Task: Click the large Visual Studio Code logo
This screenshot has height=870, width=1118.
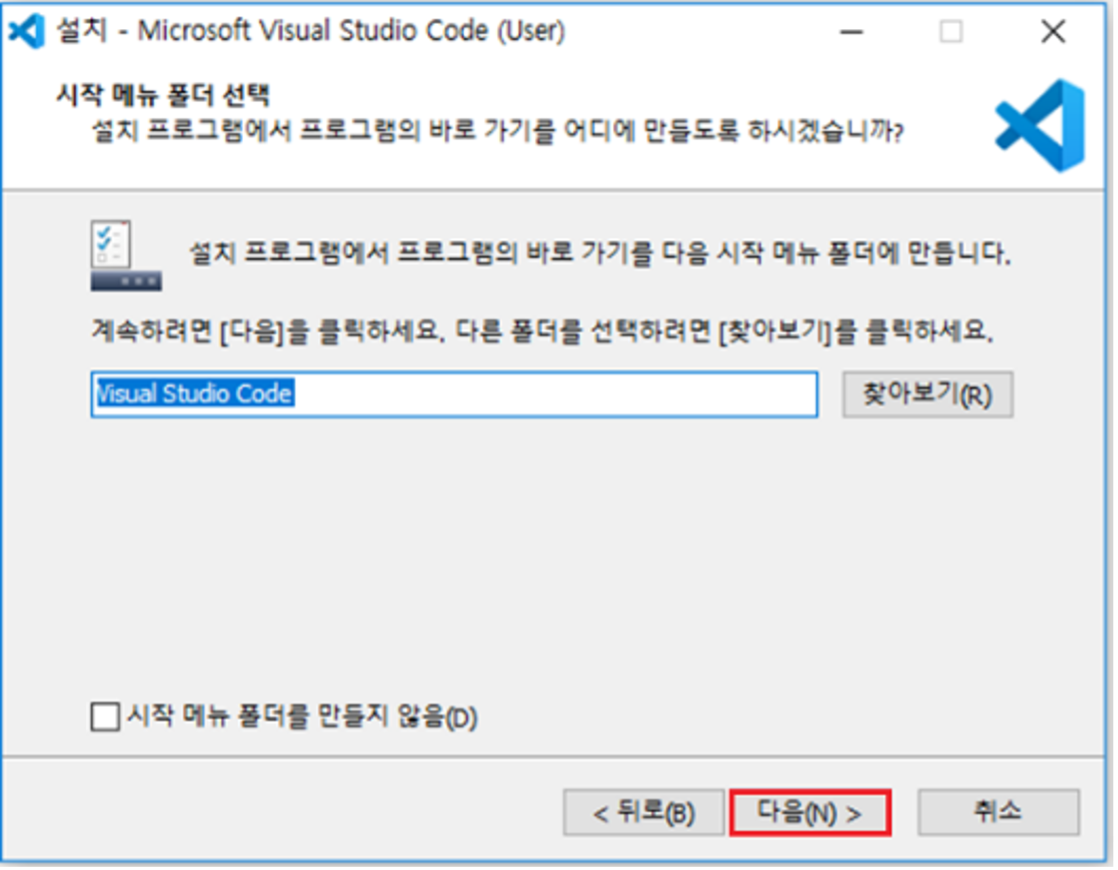Action: 1040,126
